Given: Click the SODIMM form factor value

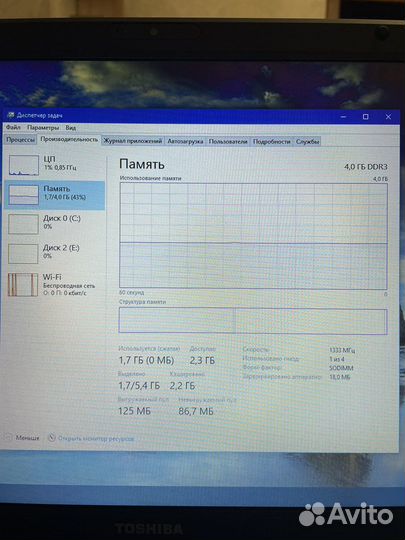Looking at the screenshot, I should (341, 368).
